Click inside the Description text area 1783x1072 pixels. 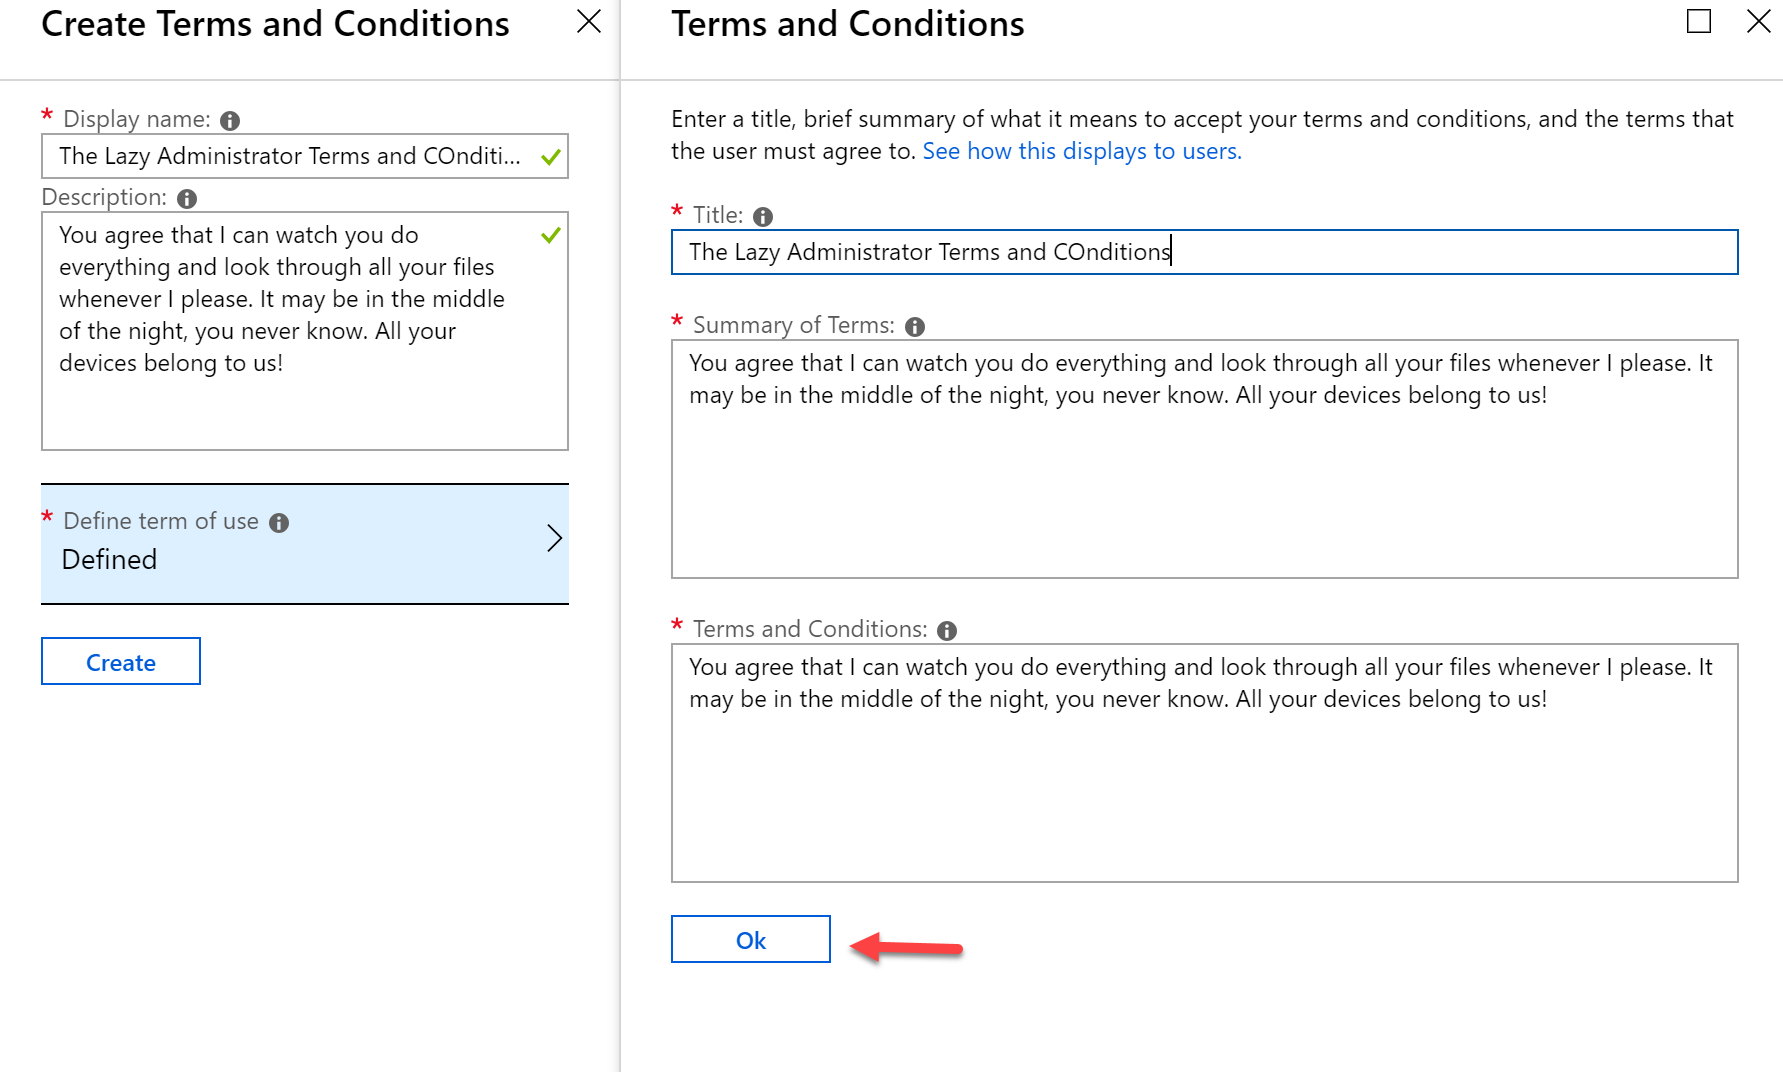pyautogui.click(x=305, y=331)
